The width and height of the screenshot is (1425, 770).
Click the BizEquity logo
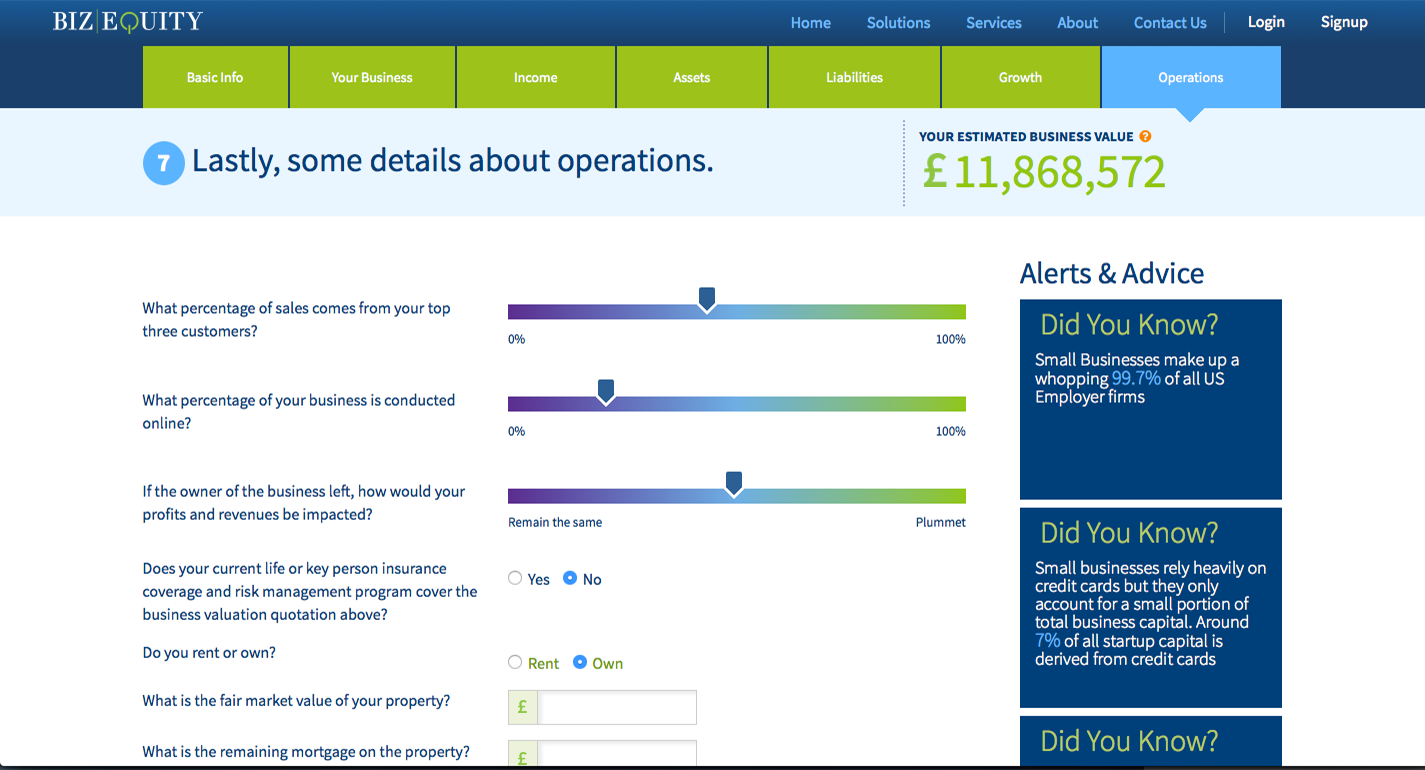pos(128,21)
